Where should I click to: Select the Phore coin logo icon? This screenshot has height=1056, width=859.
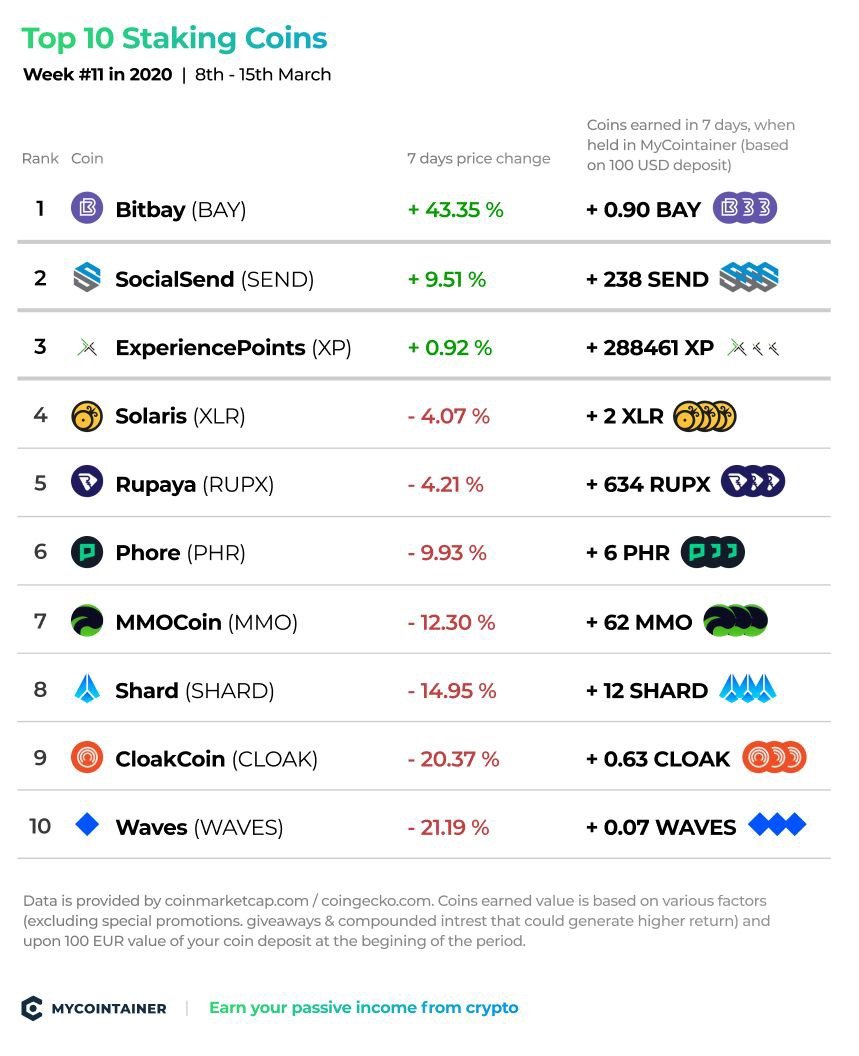(87, 552)
